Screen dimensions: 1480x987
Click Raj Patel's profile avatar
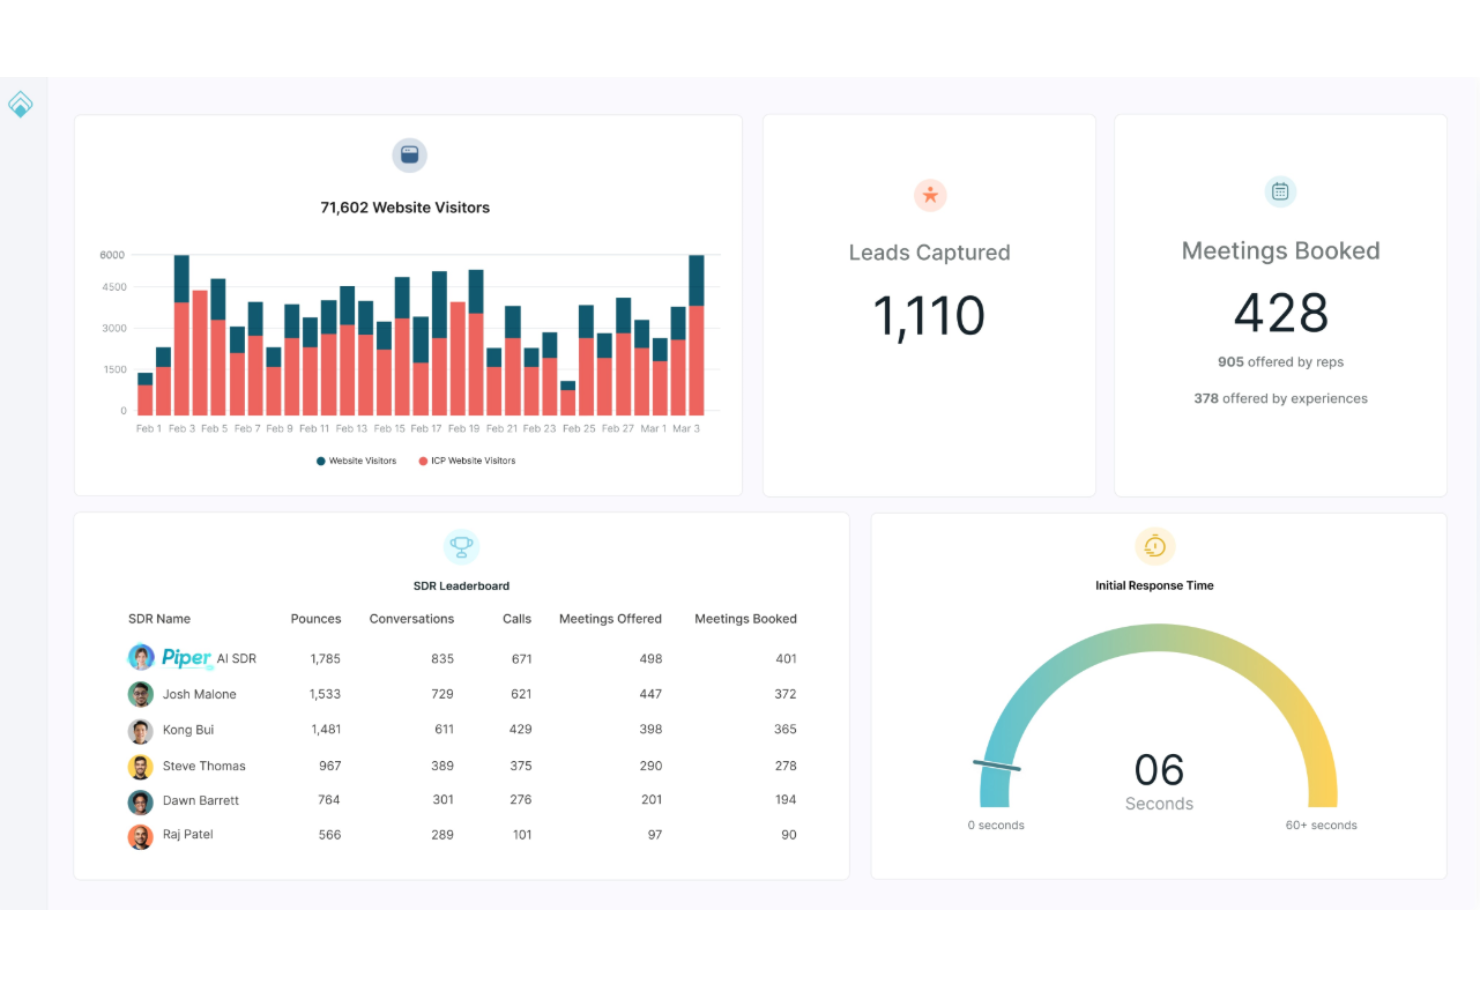(x=140, y=836)
